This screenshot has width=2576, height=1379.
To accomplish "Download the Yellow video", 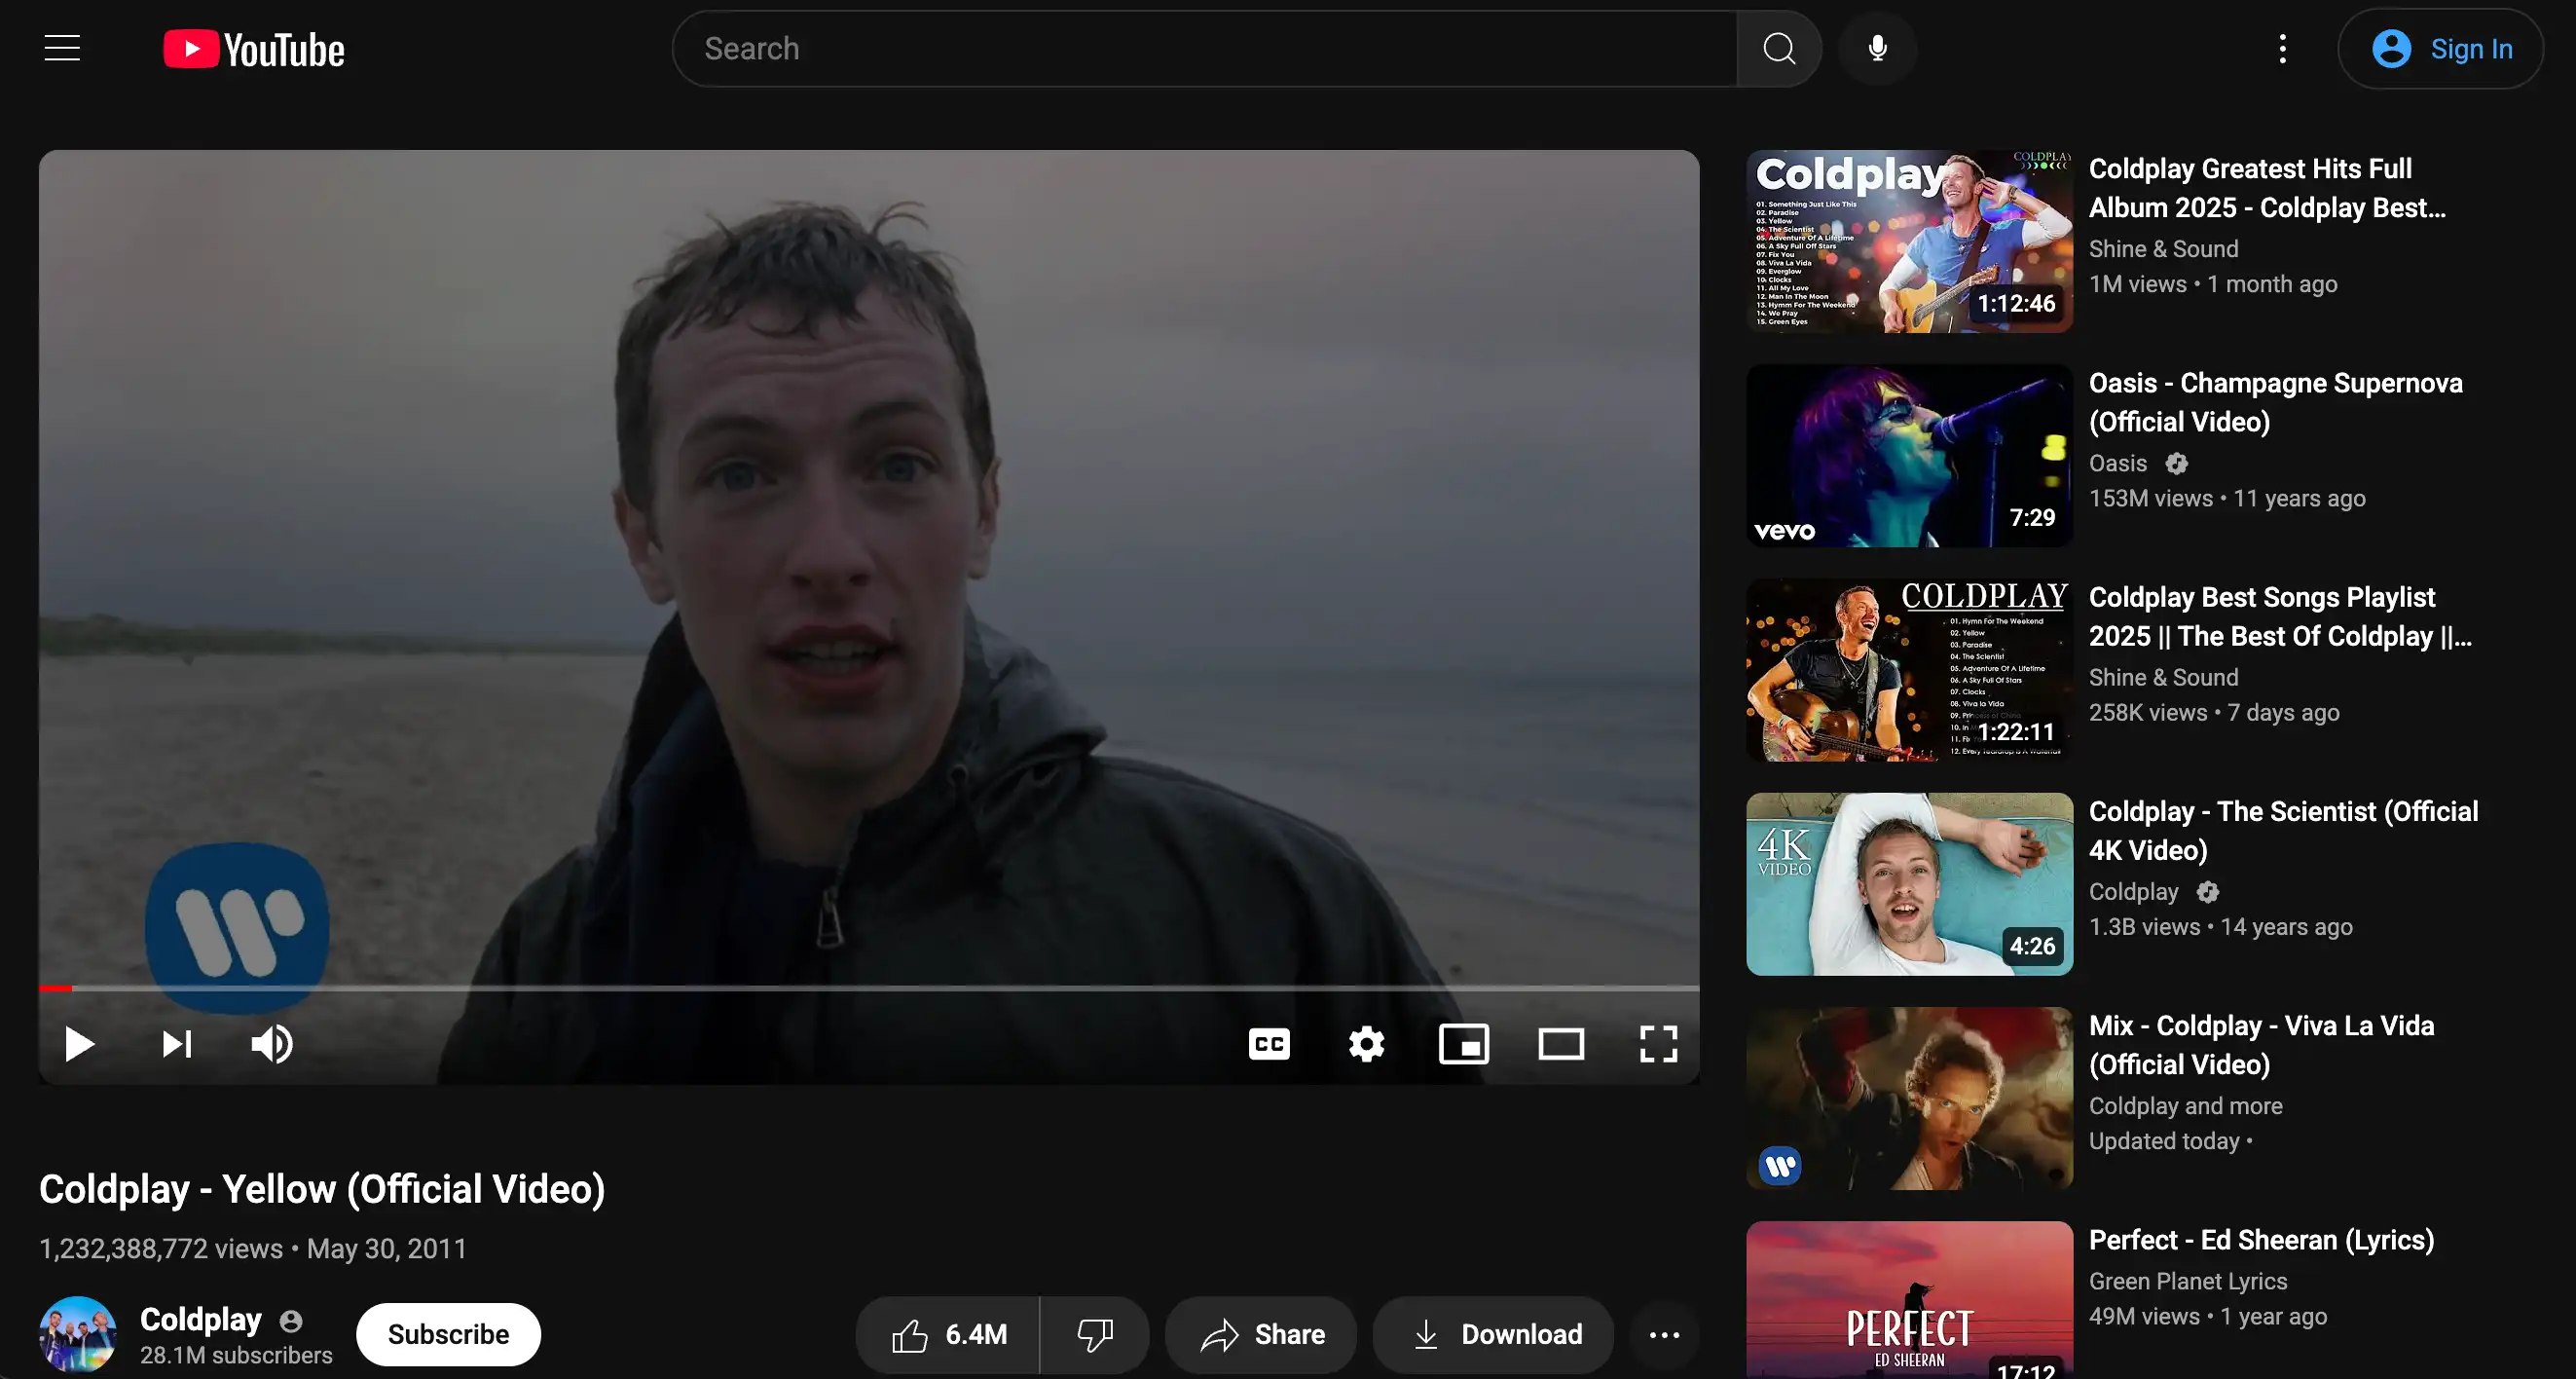I will (1493, 1334).
